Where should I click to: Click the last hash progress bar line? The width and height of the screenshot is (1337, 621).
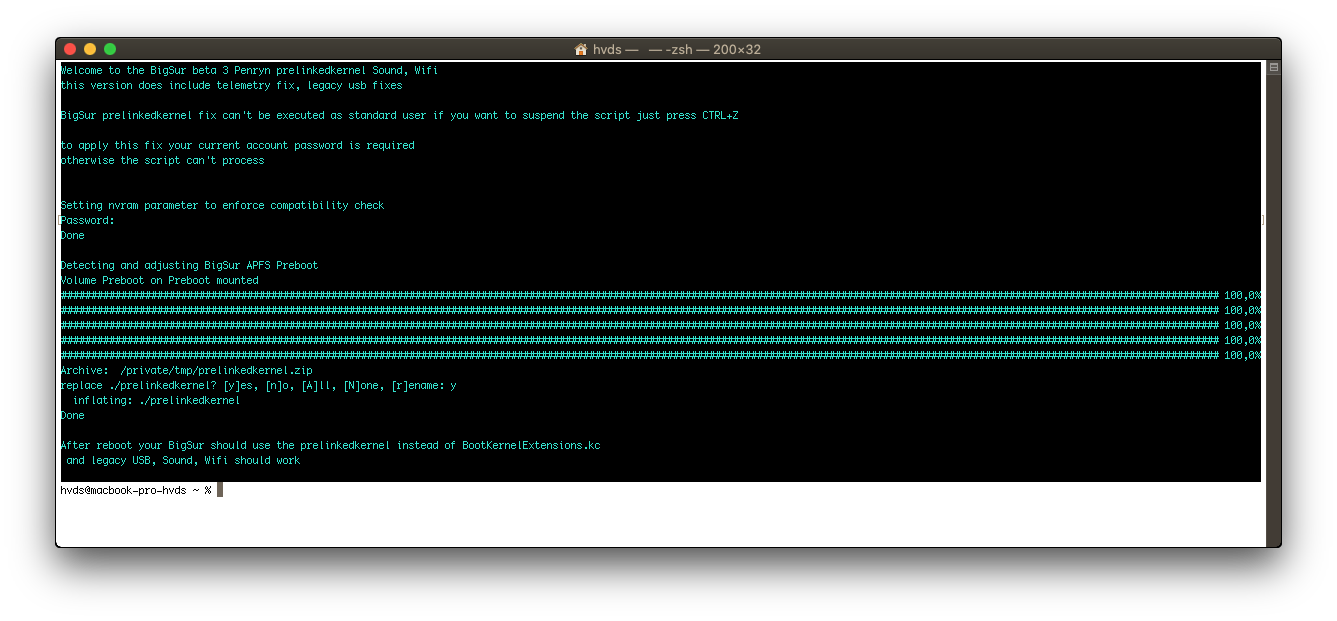tap(660, 355)
